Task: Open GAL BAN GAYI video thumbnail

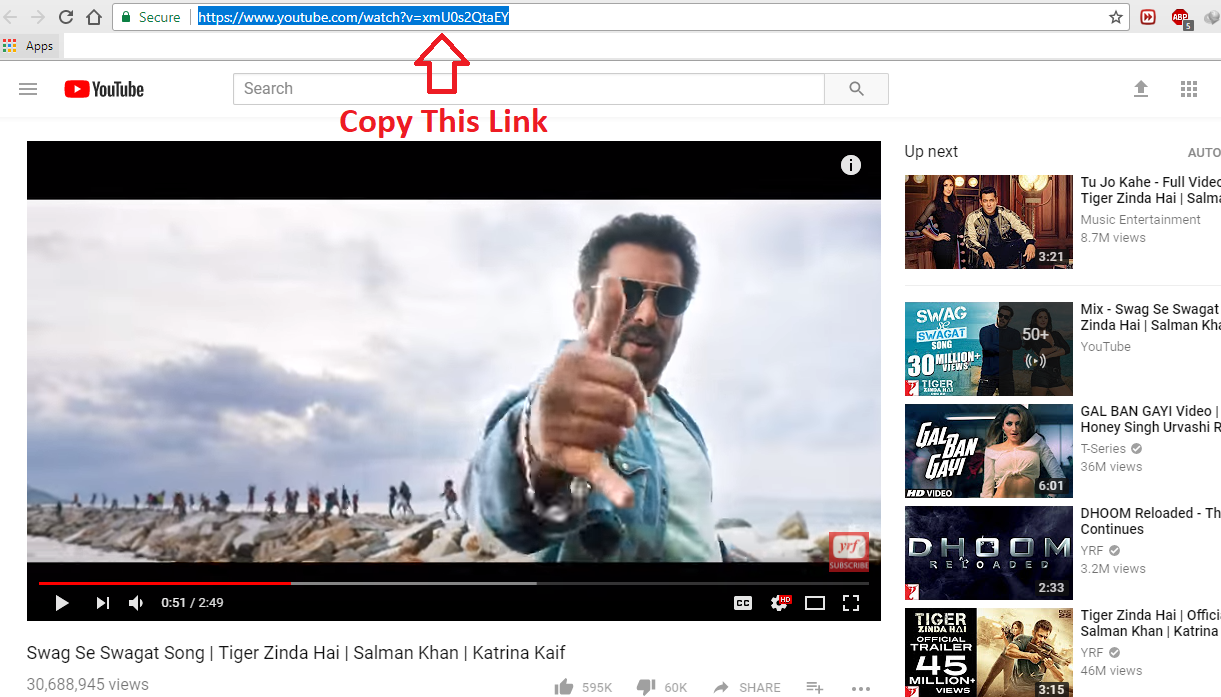Action: [x=989, y=451]
